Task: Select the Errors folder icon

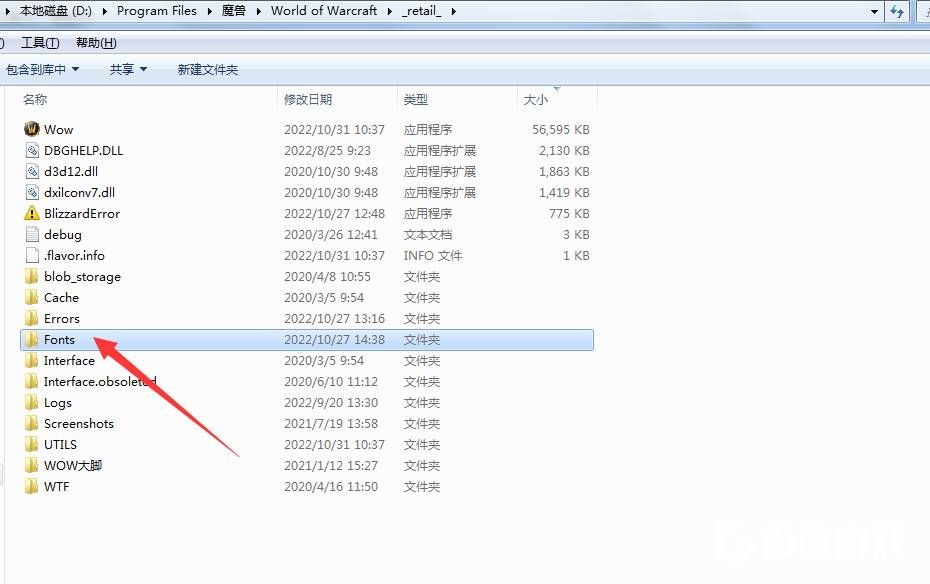Action: click(x=31, y=318)
